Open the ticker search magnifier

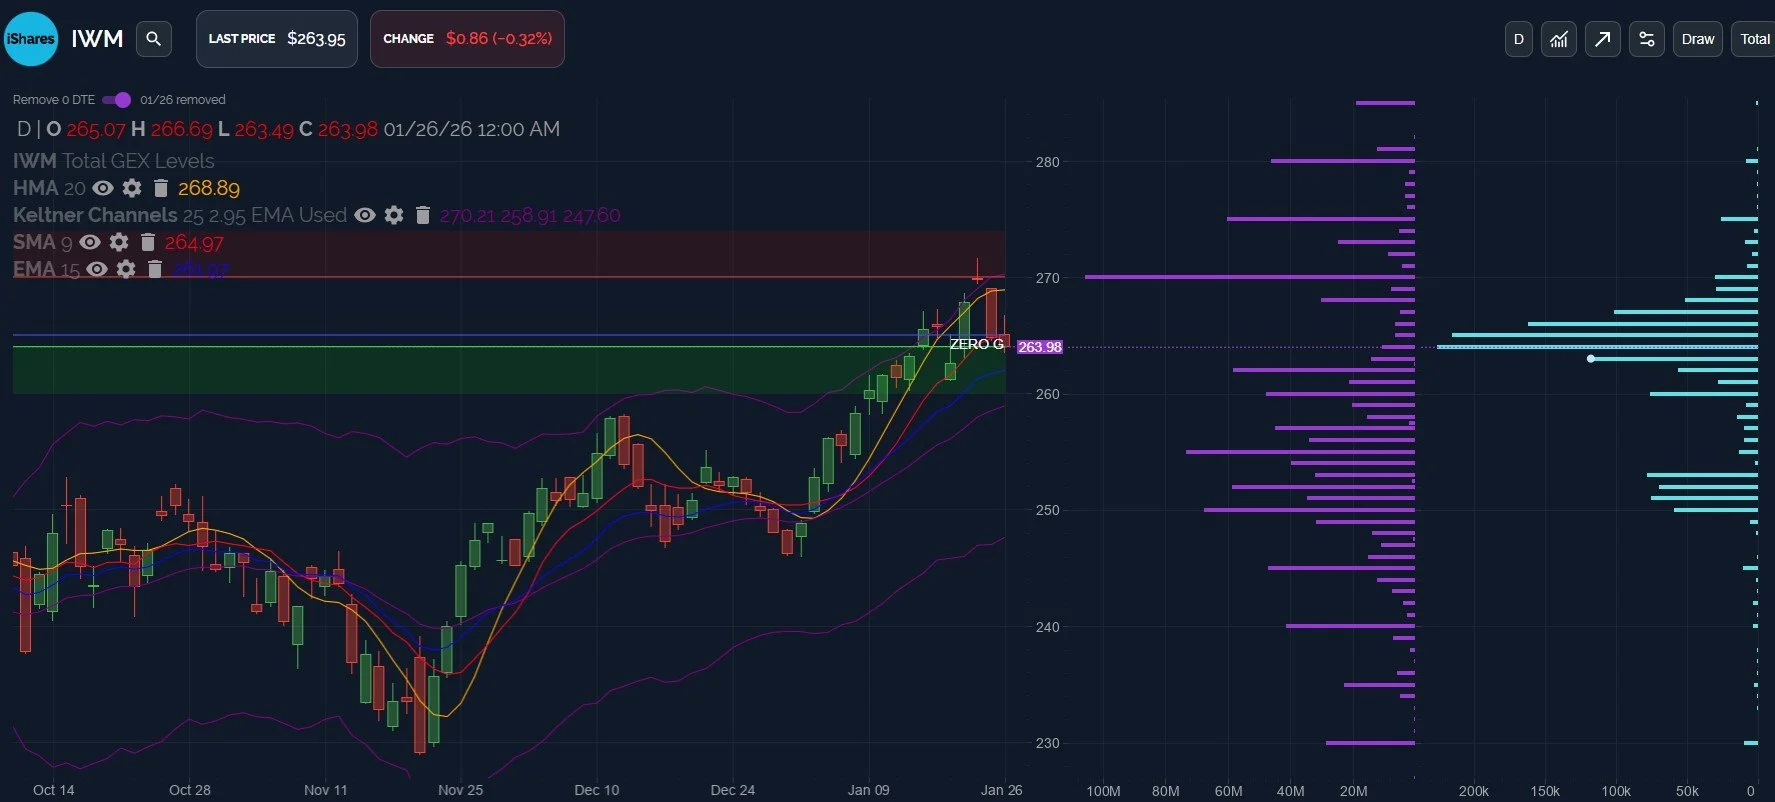(x=153, y=39)
